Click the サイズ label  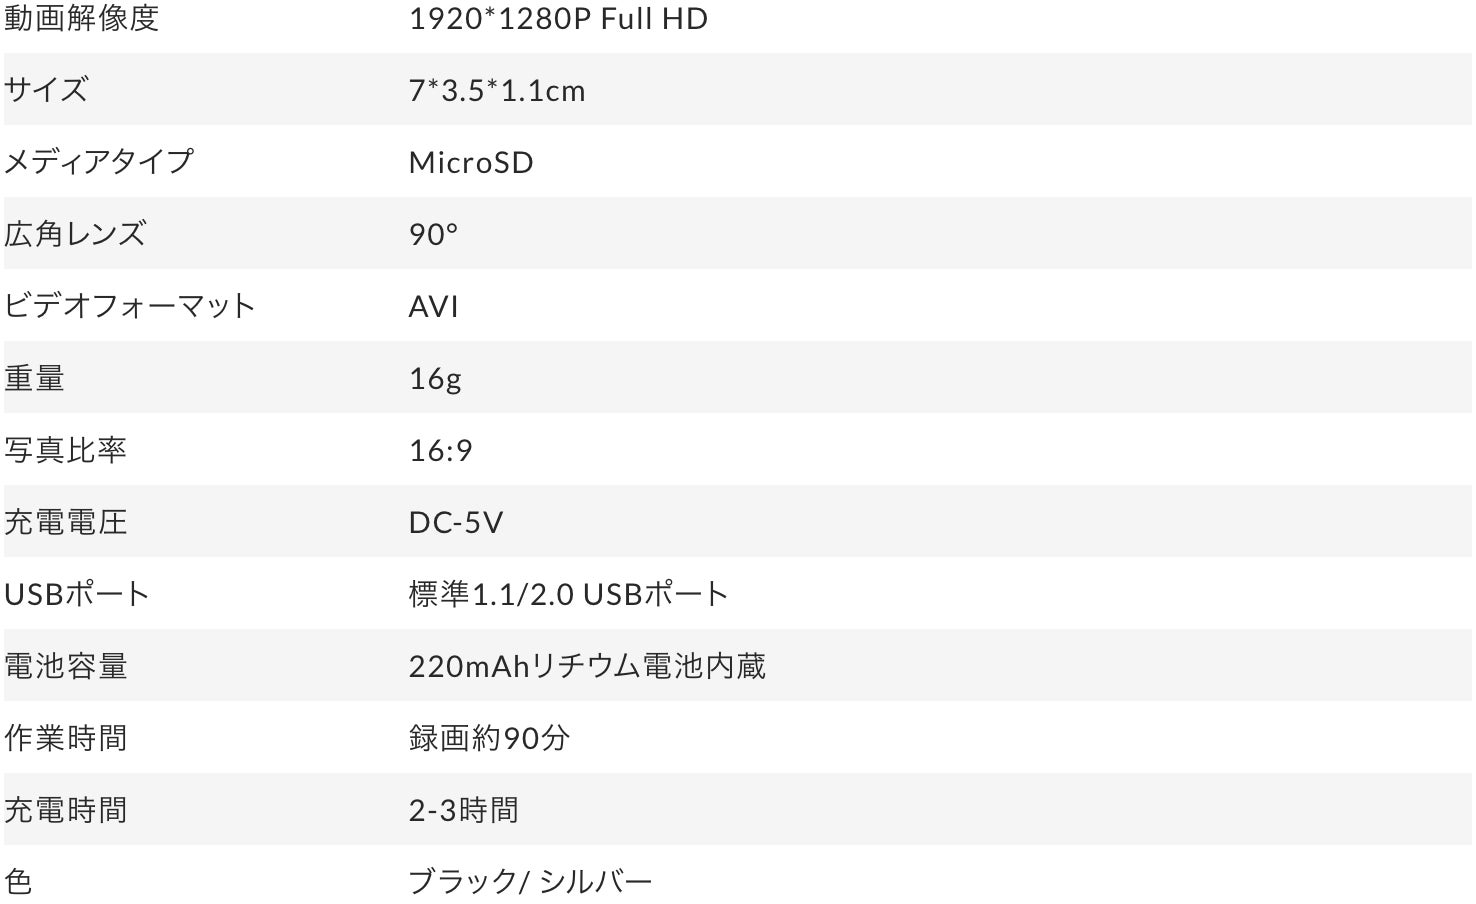(46, 90)
